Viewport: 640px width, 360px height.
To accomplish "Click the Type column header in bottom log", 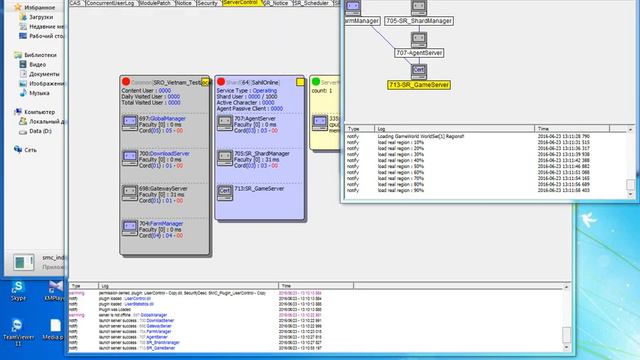I will 83,286.
